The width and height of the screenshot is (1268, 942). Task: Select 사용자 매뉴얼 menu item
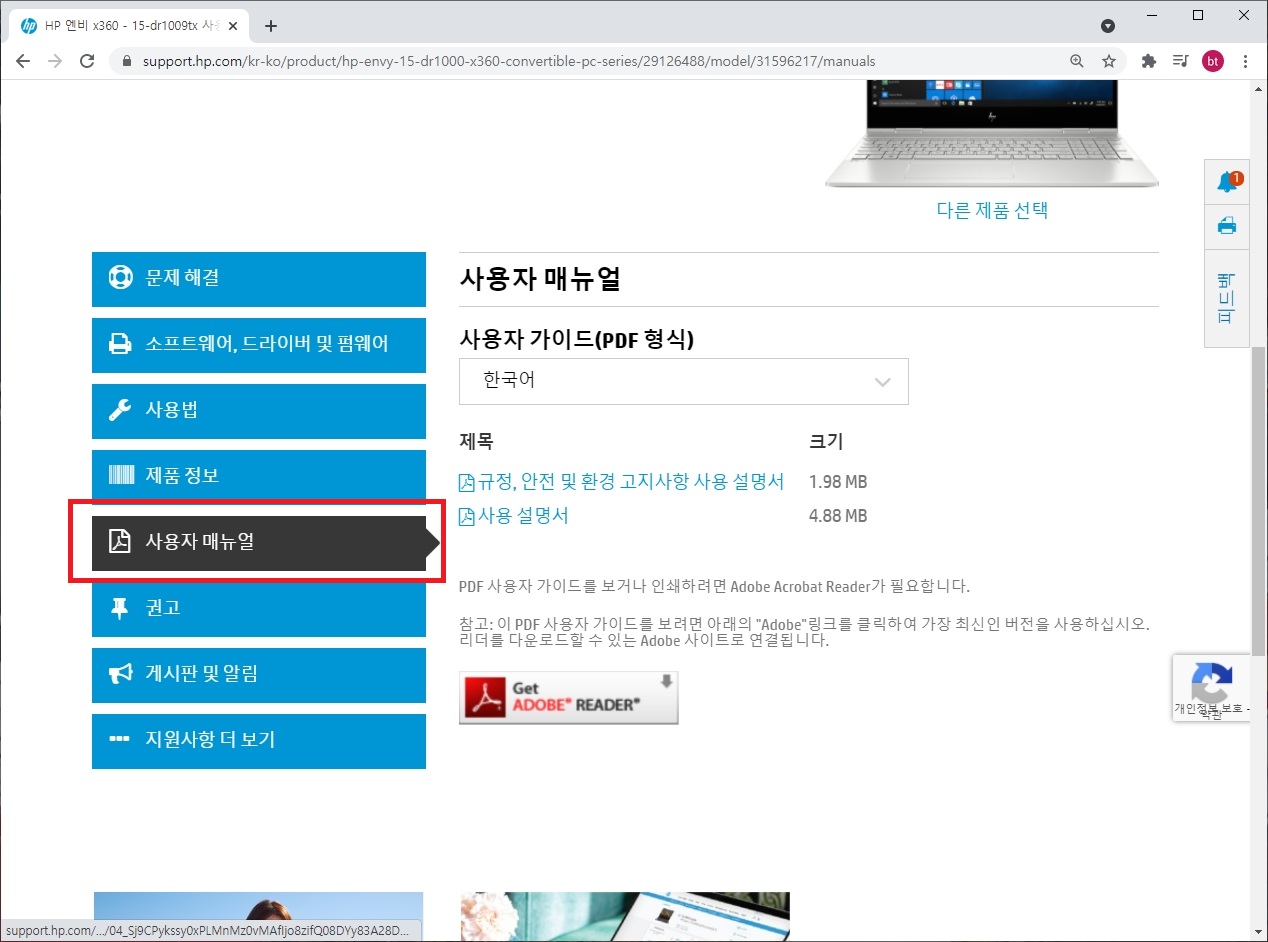pos(259,542)
